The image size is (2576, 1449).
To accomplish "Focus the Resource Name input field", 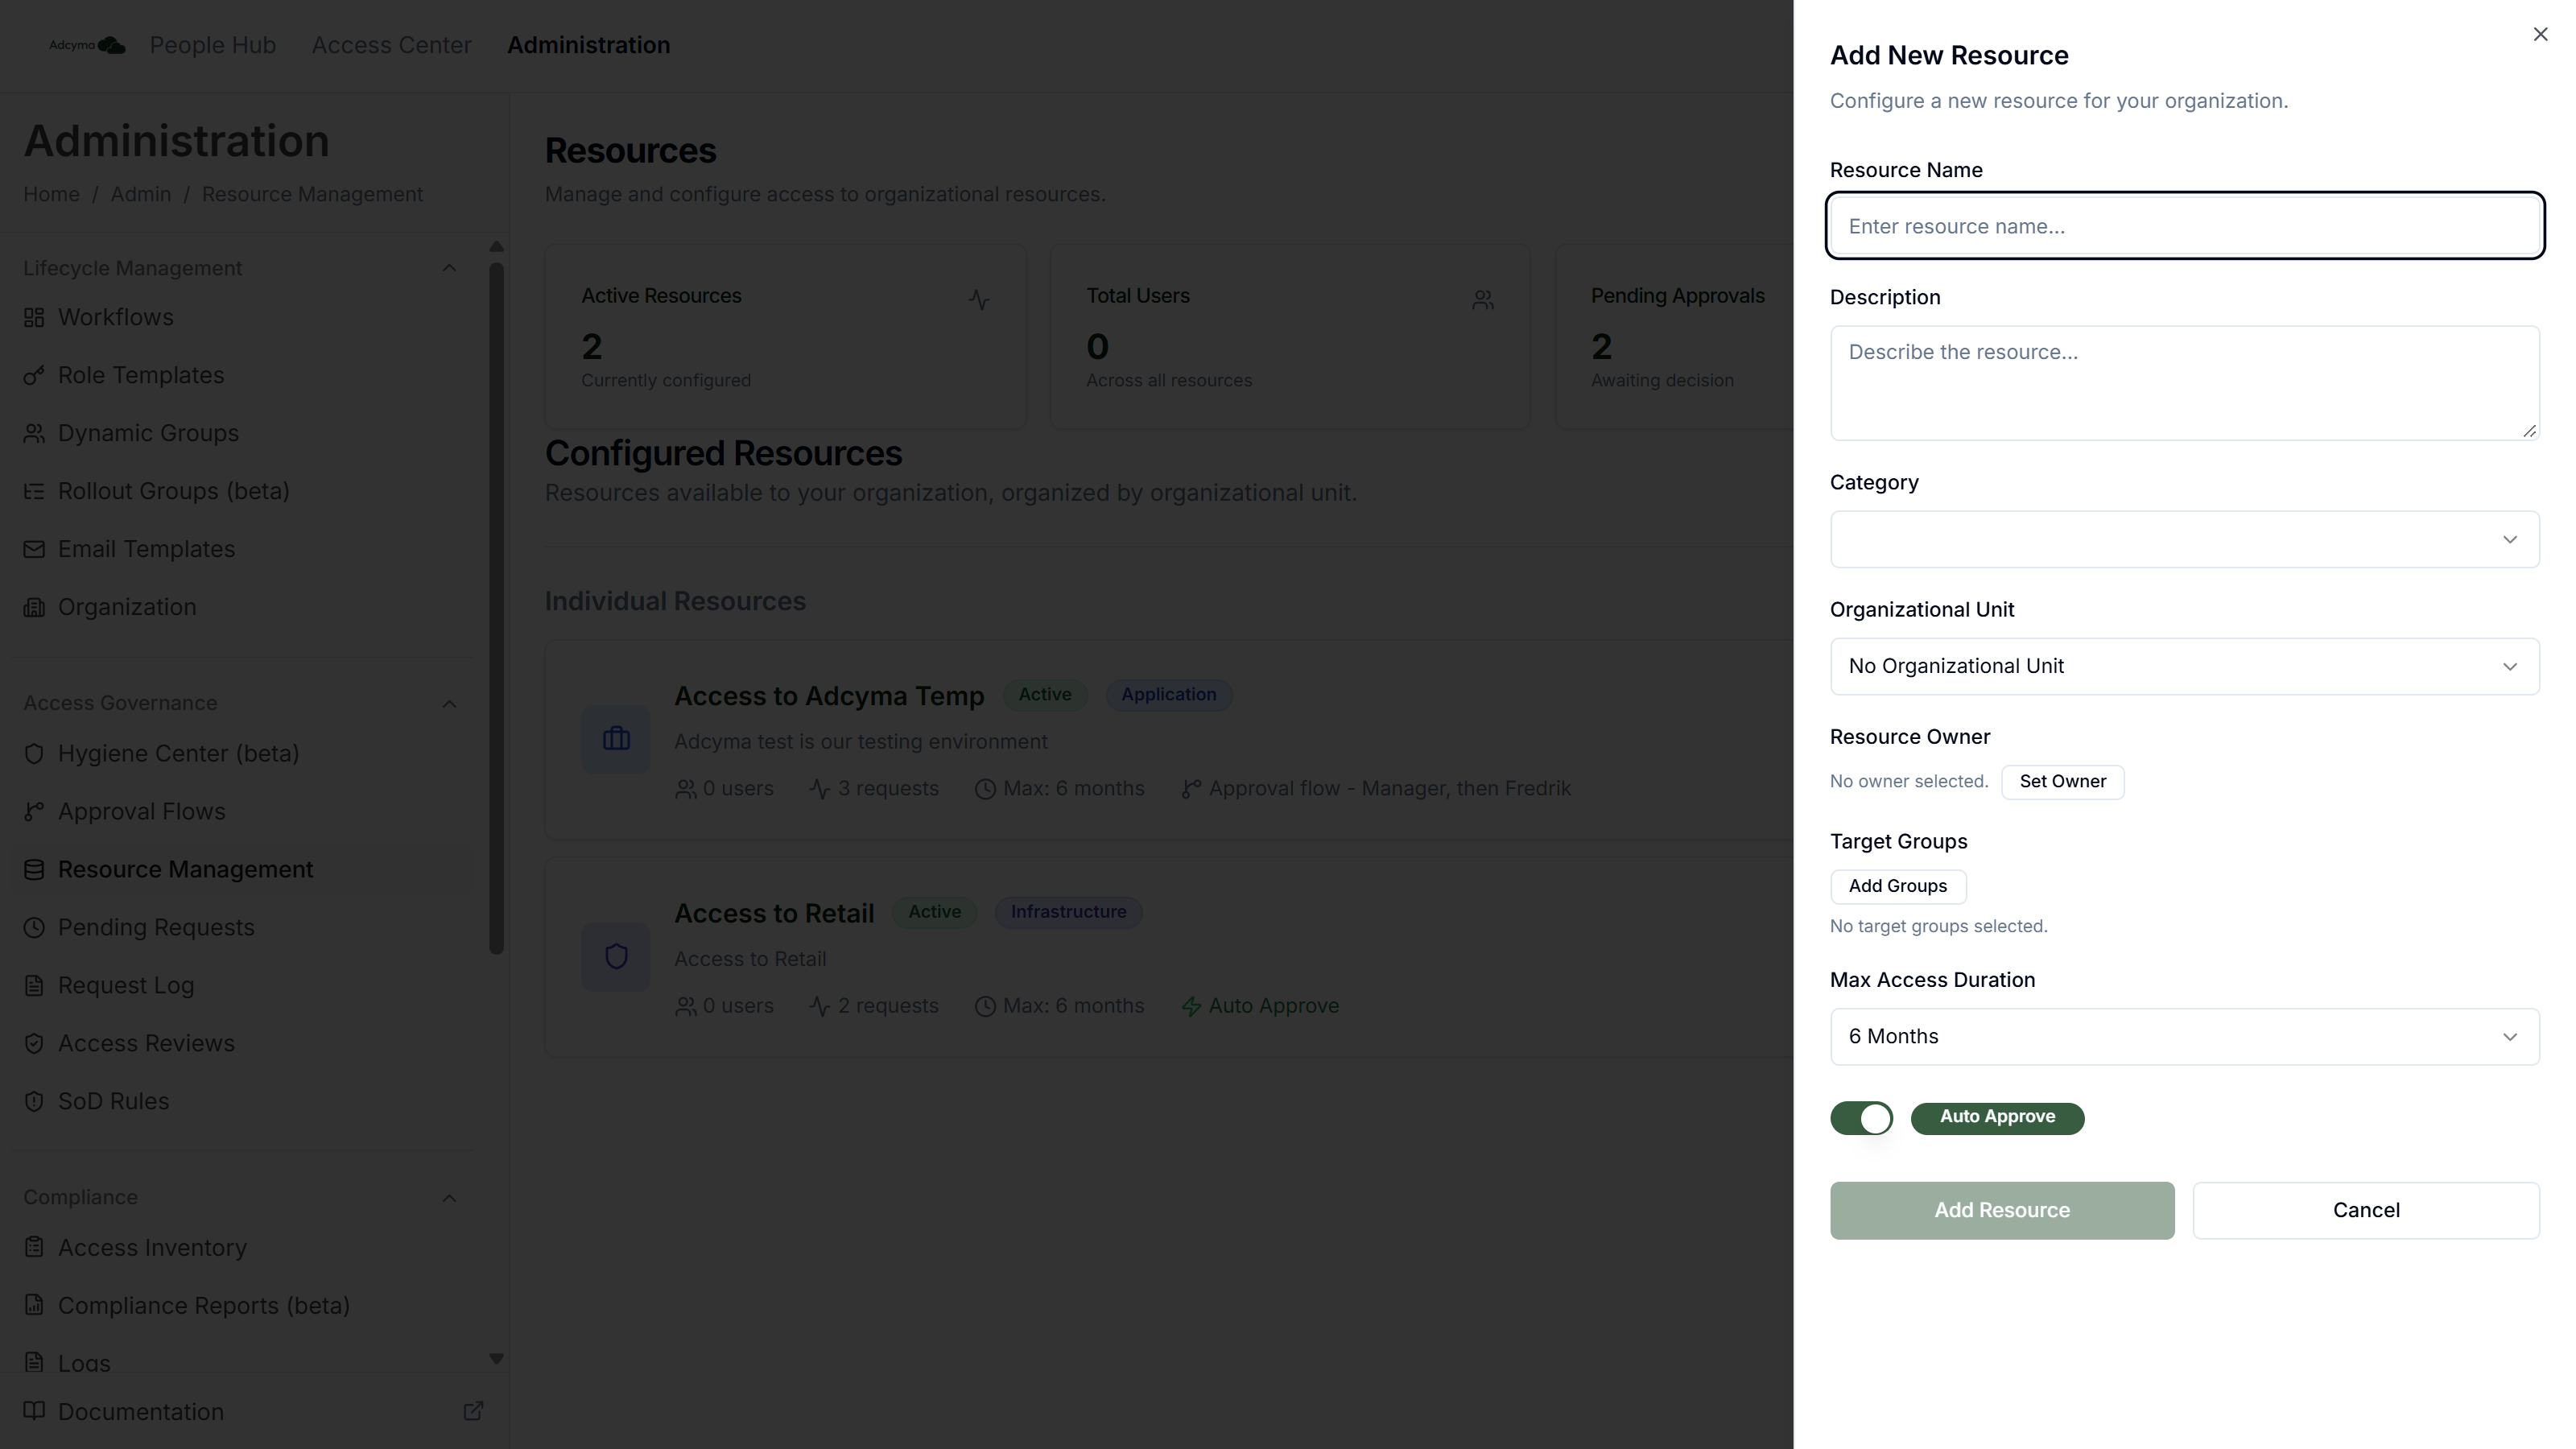I will (2184, 226).
